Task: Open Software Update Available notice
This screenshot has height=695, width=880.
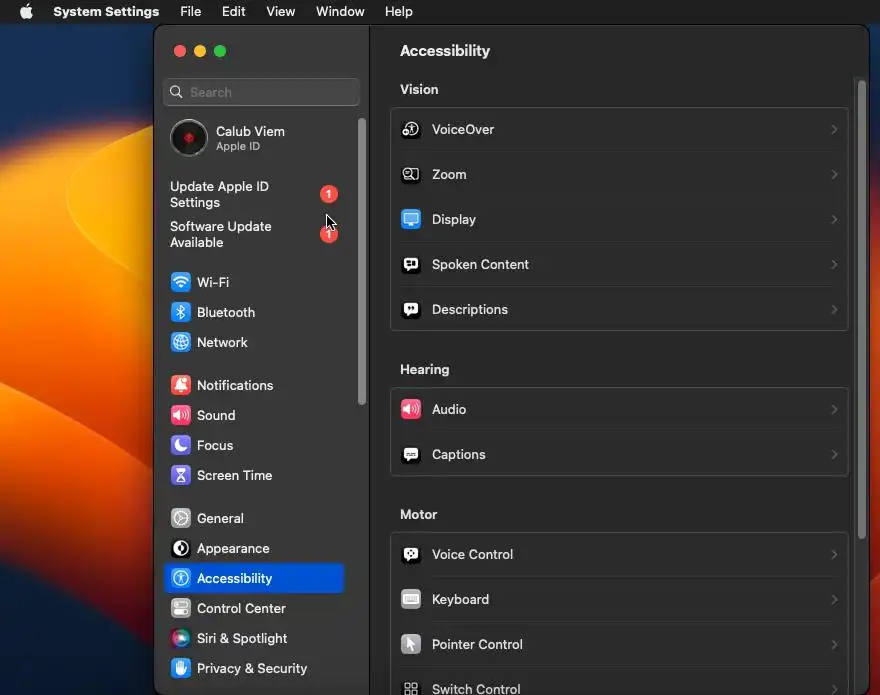Action: 254,234
